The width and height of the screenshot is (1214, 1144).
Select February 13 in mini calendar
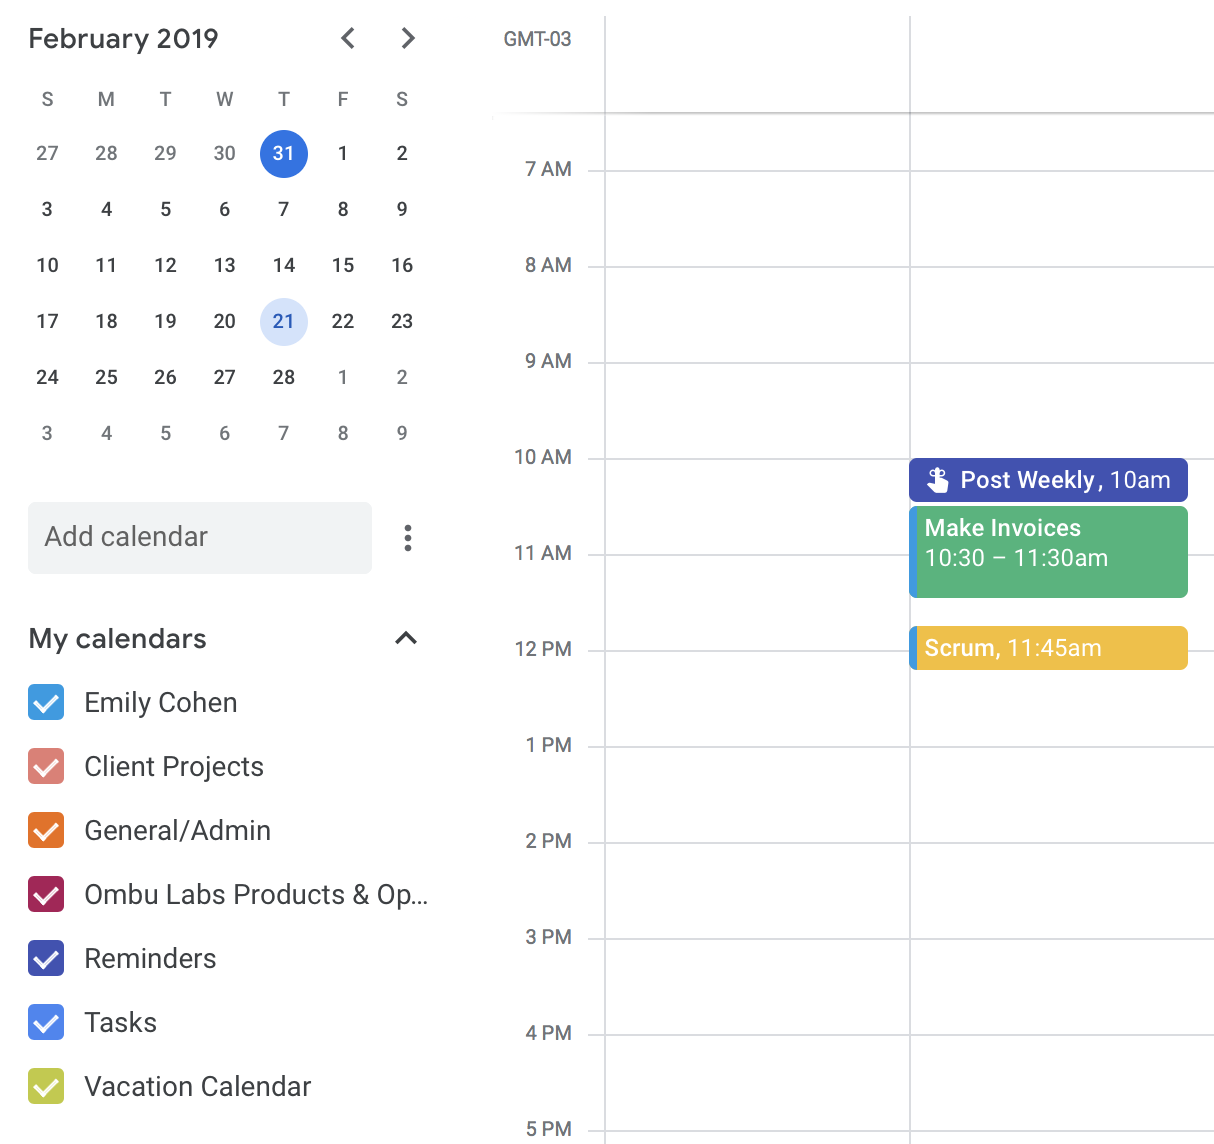click(225, 266)
